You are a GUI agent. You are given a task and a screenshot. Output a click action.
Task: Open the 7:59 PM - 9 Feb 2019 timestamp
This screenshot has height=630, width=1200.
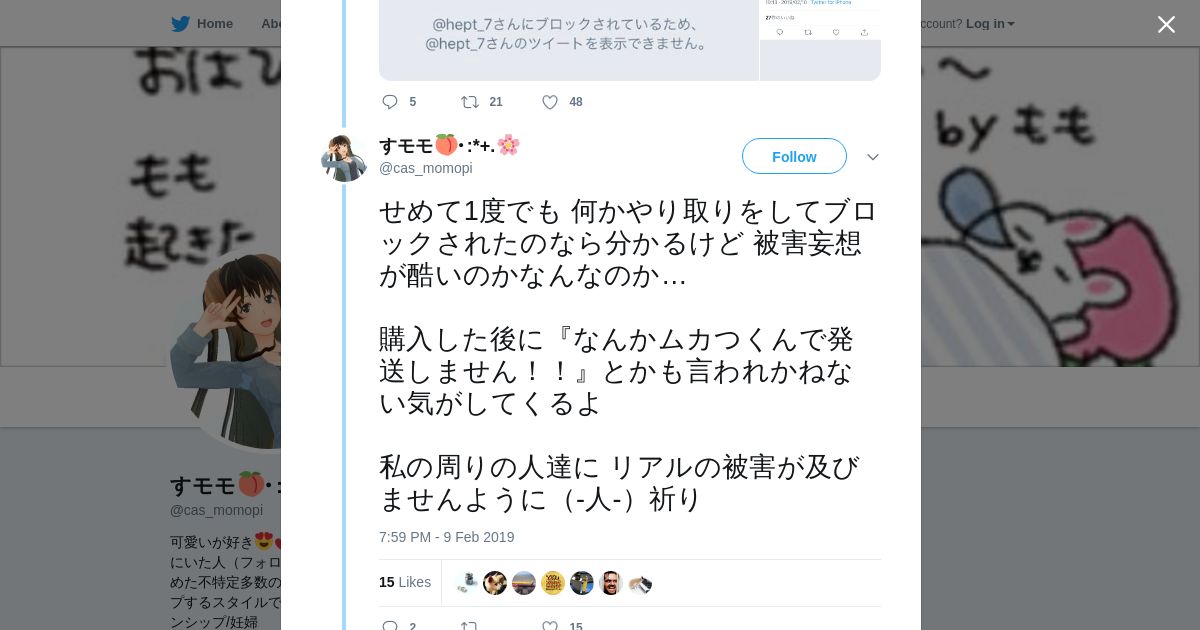coord(446,537)
